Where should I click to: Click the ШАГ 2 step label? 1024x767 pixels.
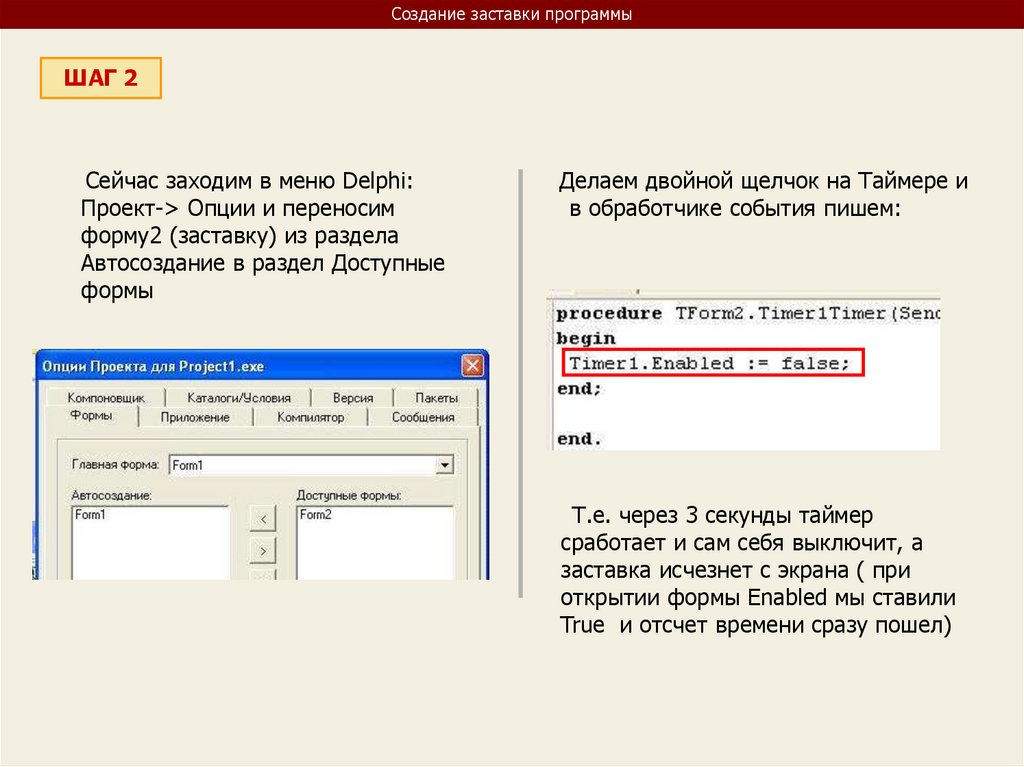tap(100, 79)
